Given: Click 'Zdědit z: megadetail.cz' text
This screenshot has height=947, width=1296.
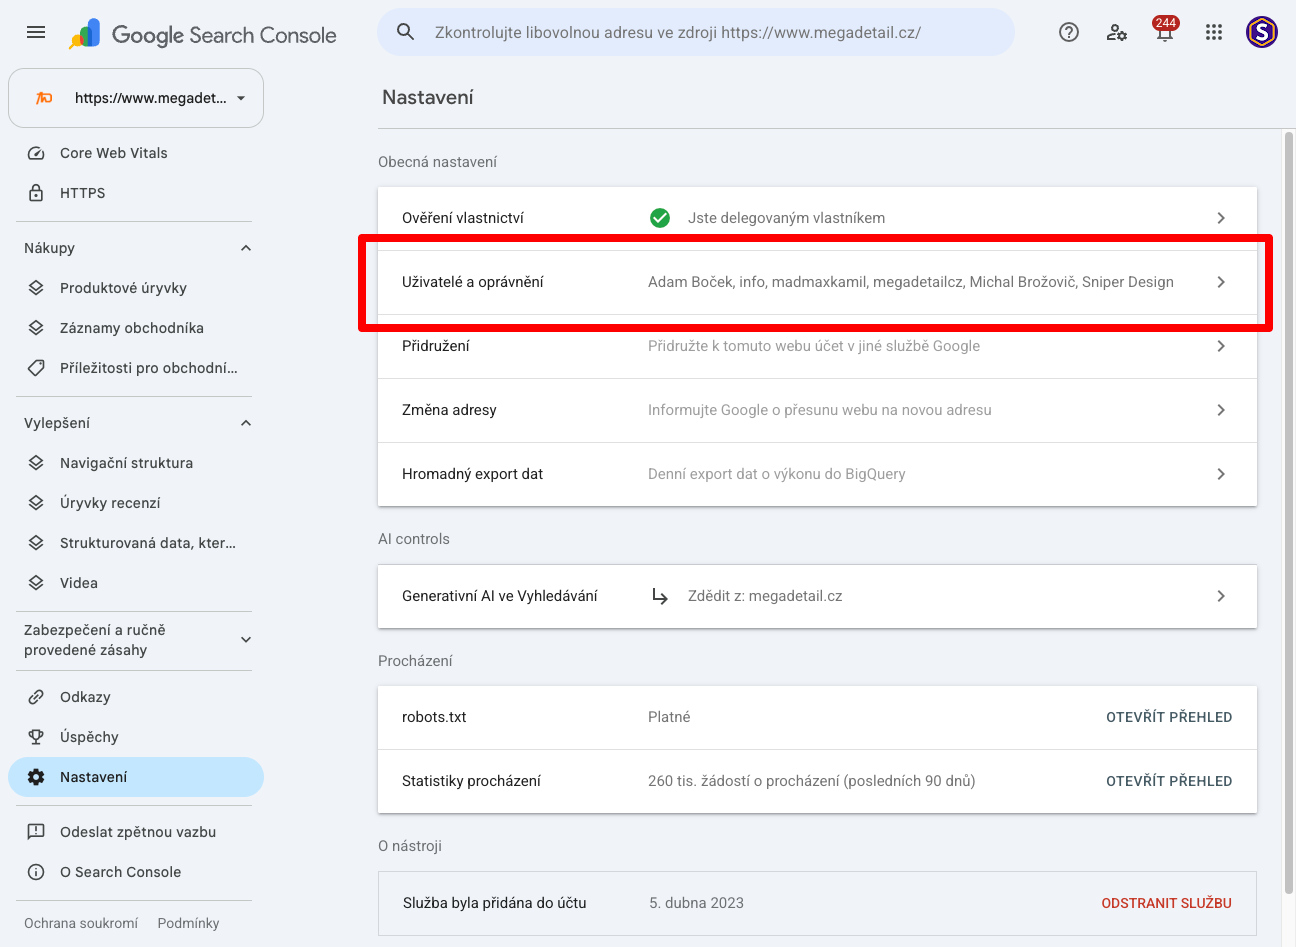Looking at the screenshot, I should (x=765, y=596).
